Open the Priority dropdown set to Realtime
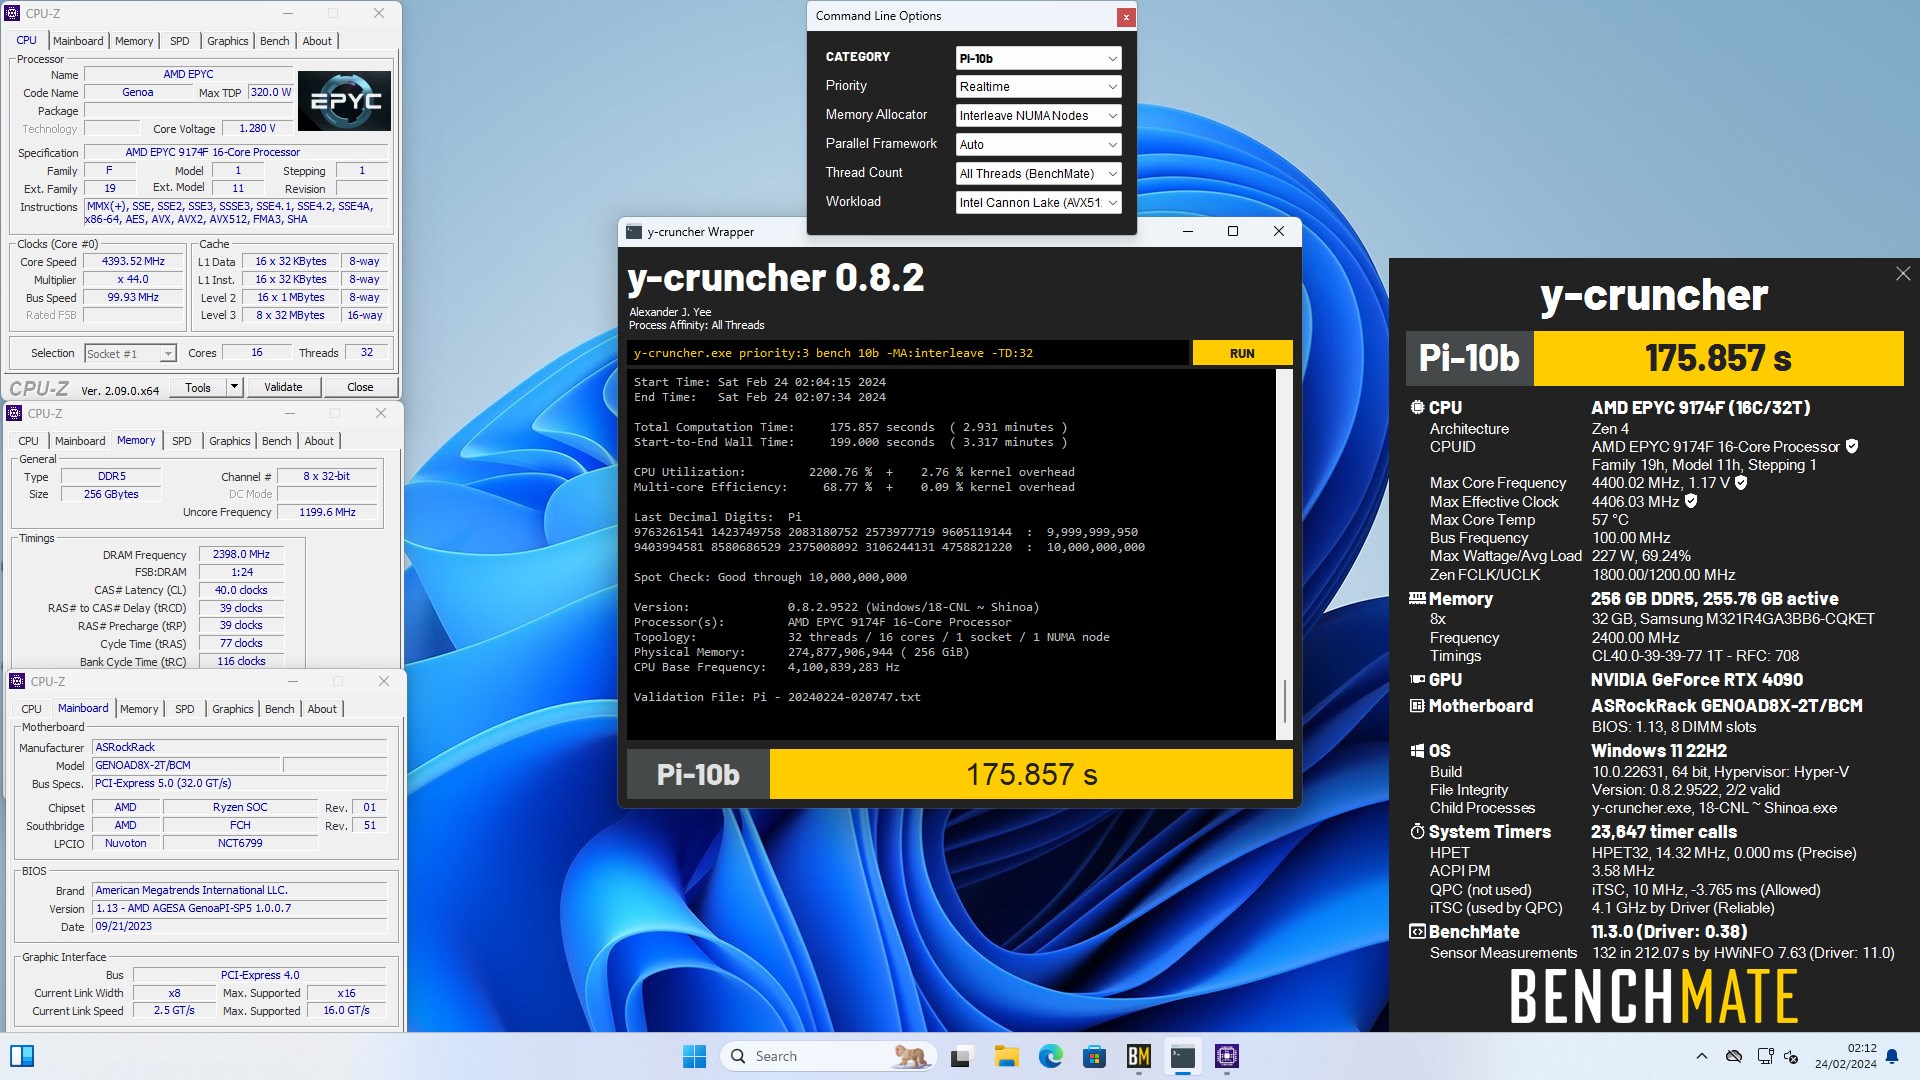Viewport: 1920px width, 1080px height. point(1038,87)
